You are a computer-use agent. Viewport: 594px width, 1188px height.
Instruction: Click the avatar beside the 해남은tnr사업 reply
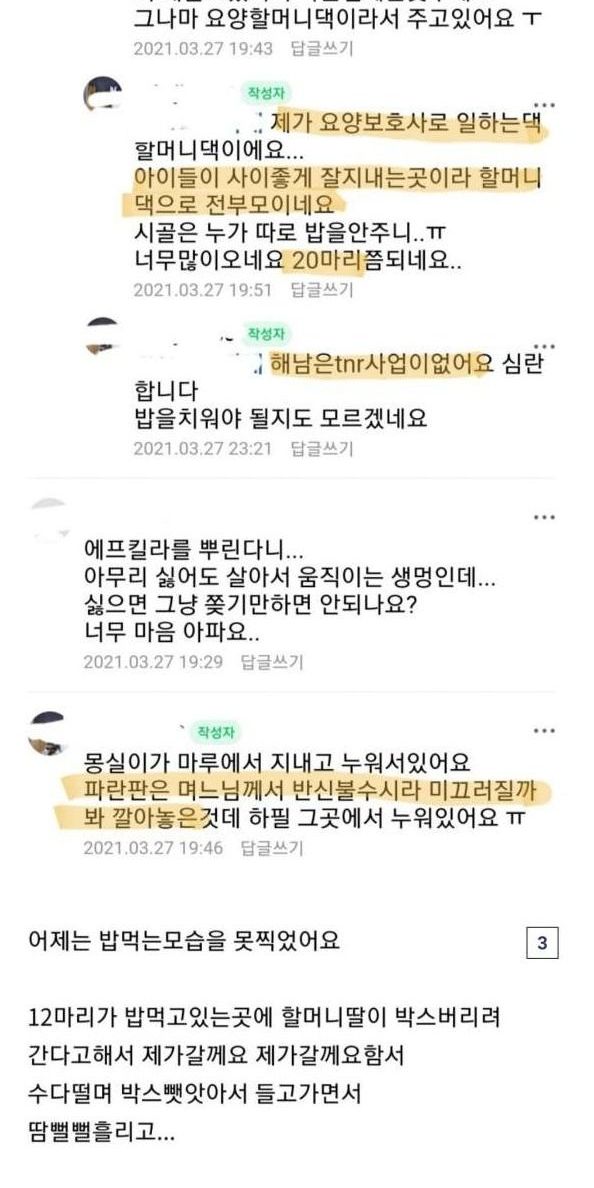tap(102, 335)
